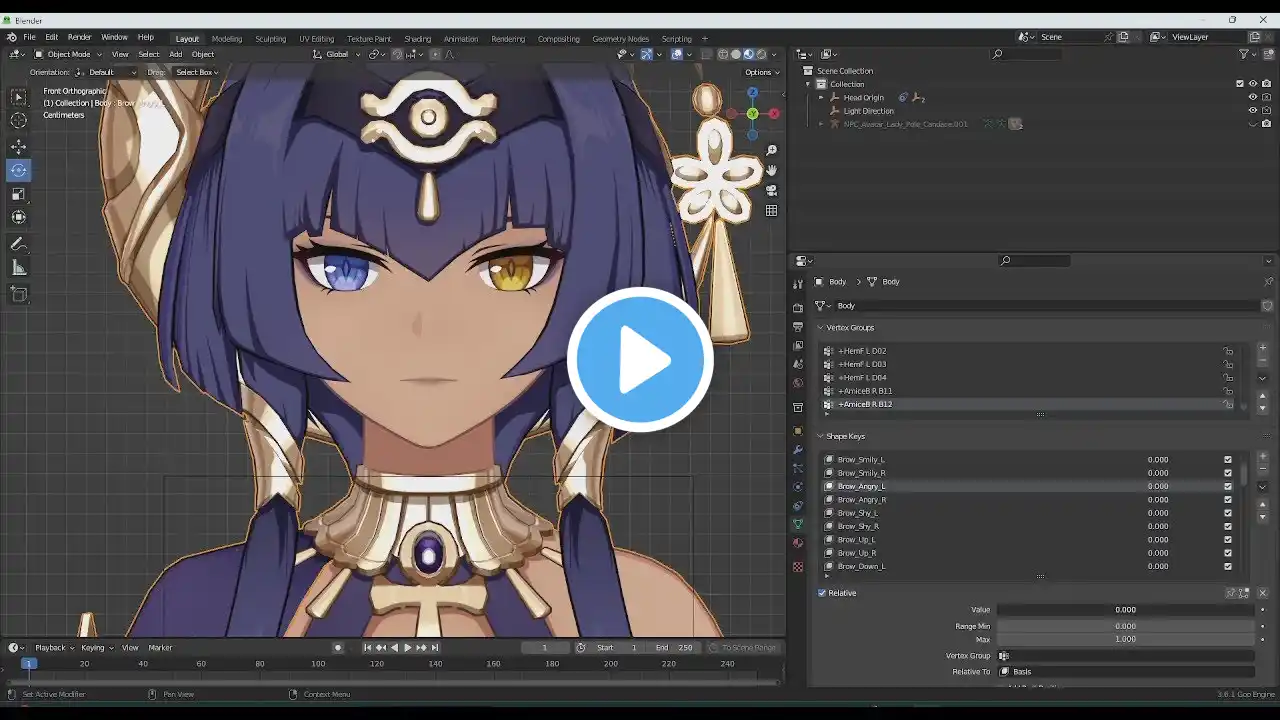This screenshot has width=1280, height=720.
Task: Switch to the Sculpting workspace tab
Action: 270,39
